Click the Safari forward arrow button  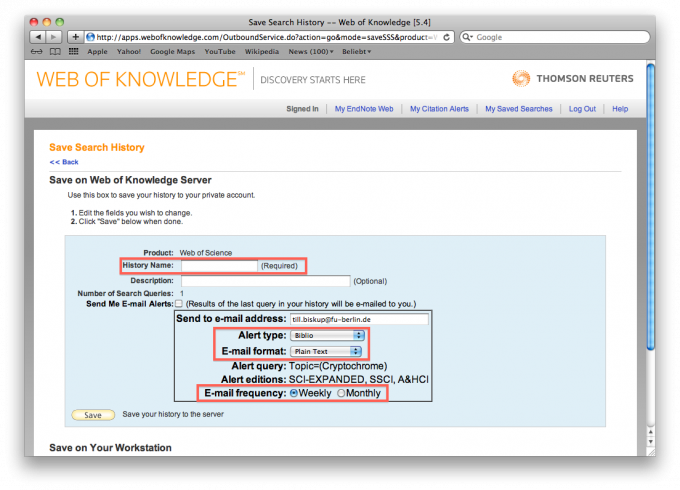coord(53,37)
